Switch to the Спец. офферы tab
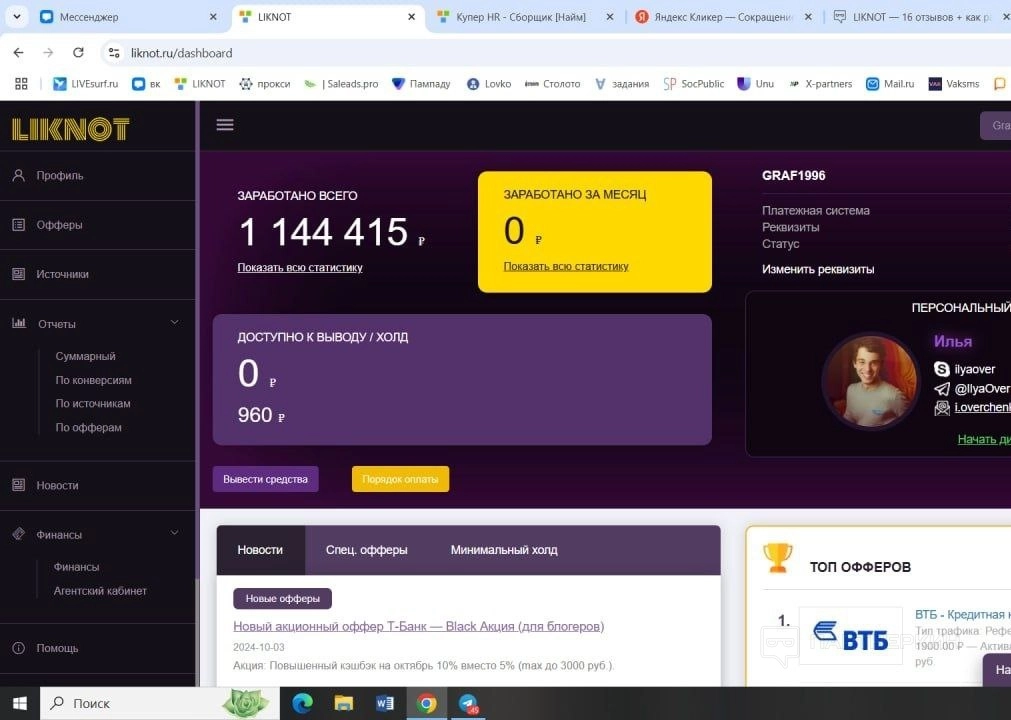 tap(366, 550)
